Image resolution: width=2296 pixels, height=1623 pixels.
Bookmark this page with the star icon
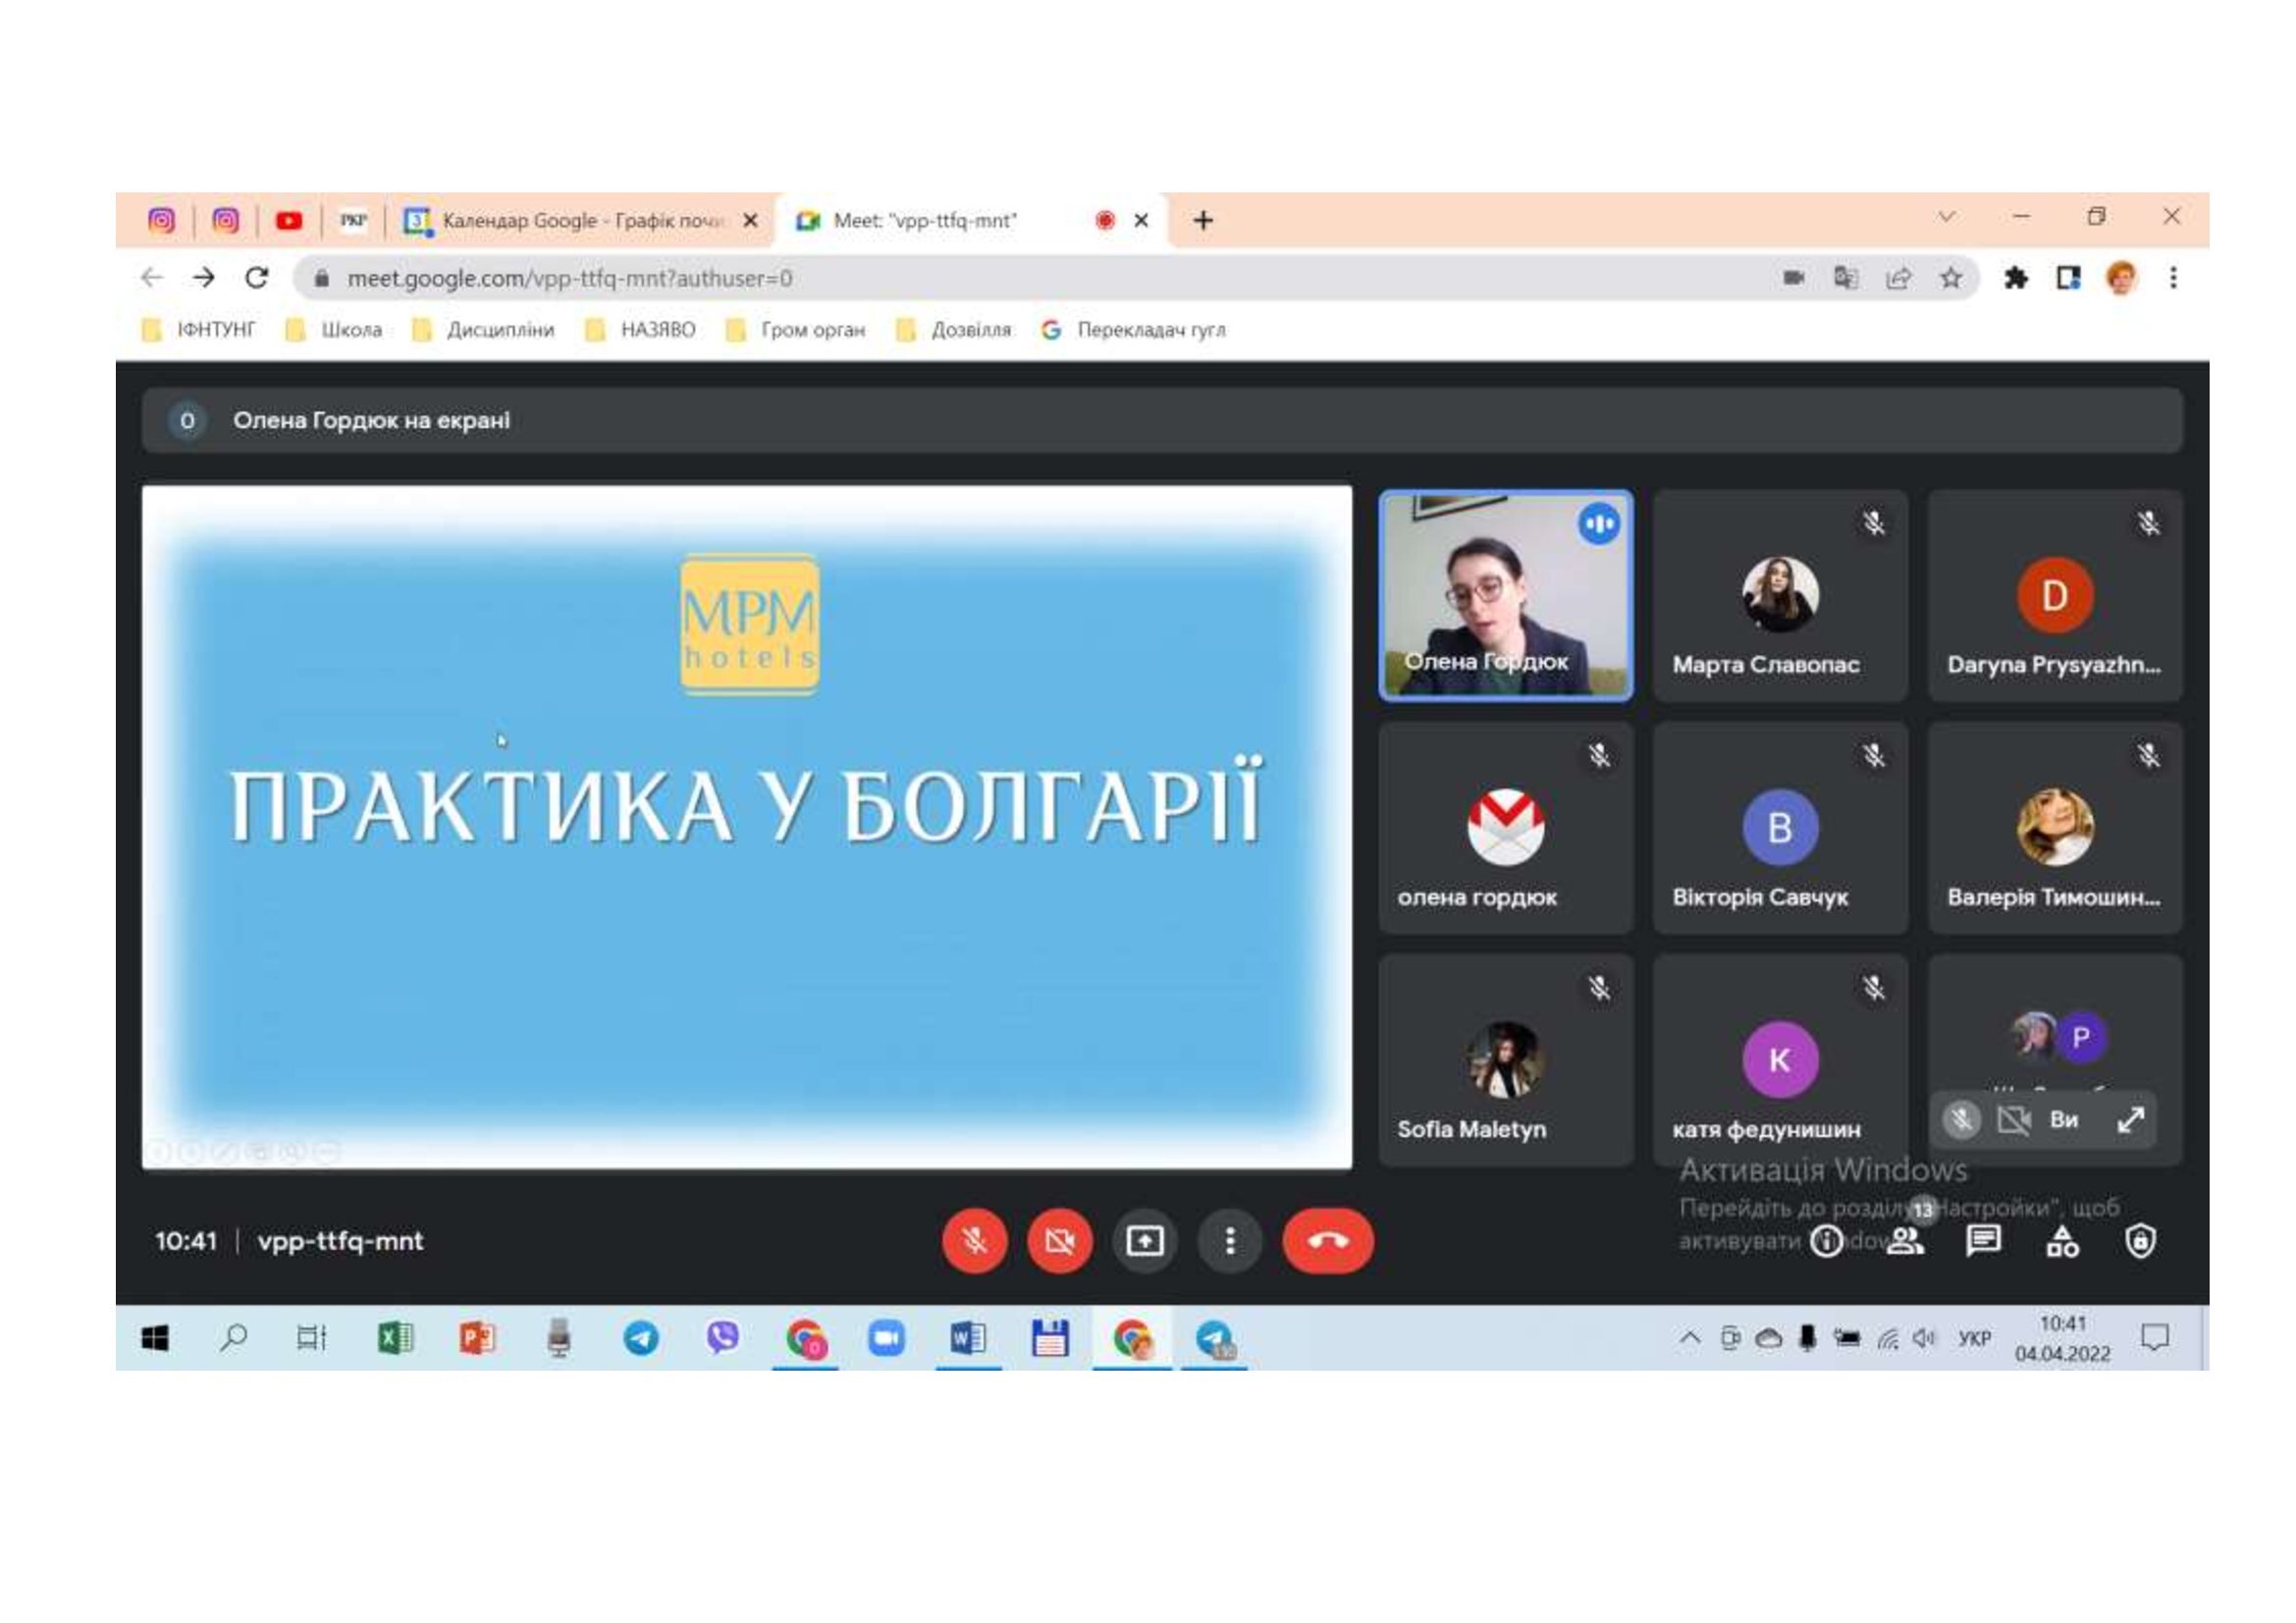click(x=1950, y=278)
